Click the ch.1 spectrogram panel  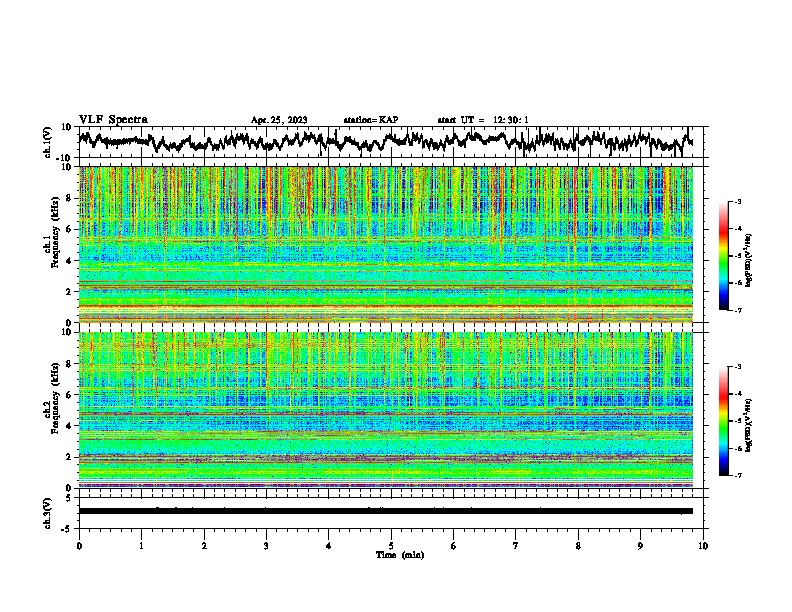pyautogui.click(x=386, y=244)
